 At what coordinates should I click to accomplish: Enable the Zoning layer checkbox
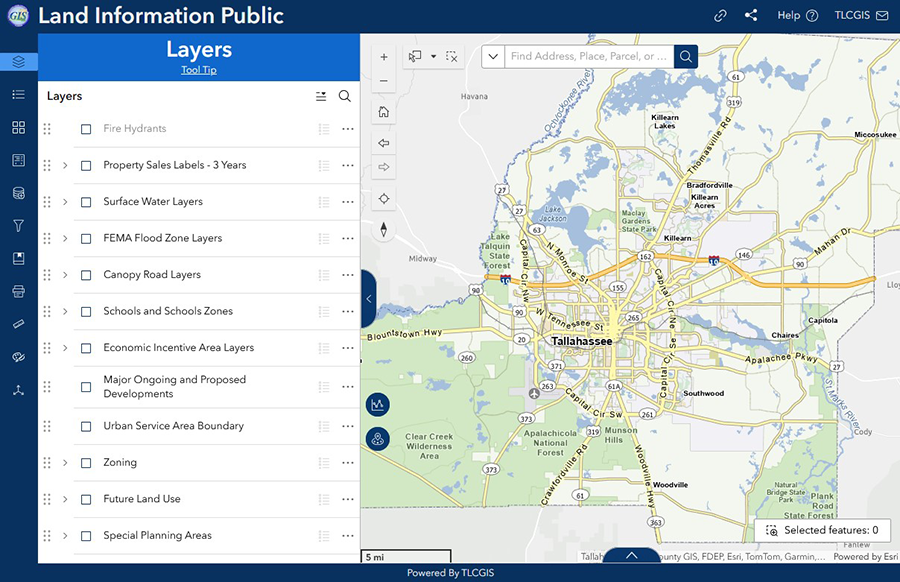click(86, 463)
